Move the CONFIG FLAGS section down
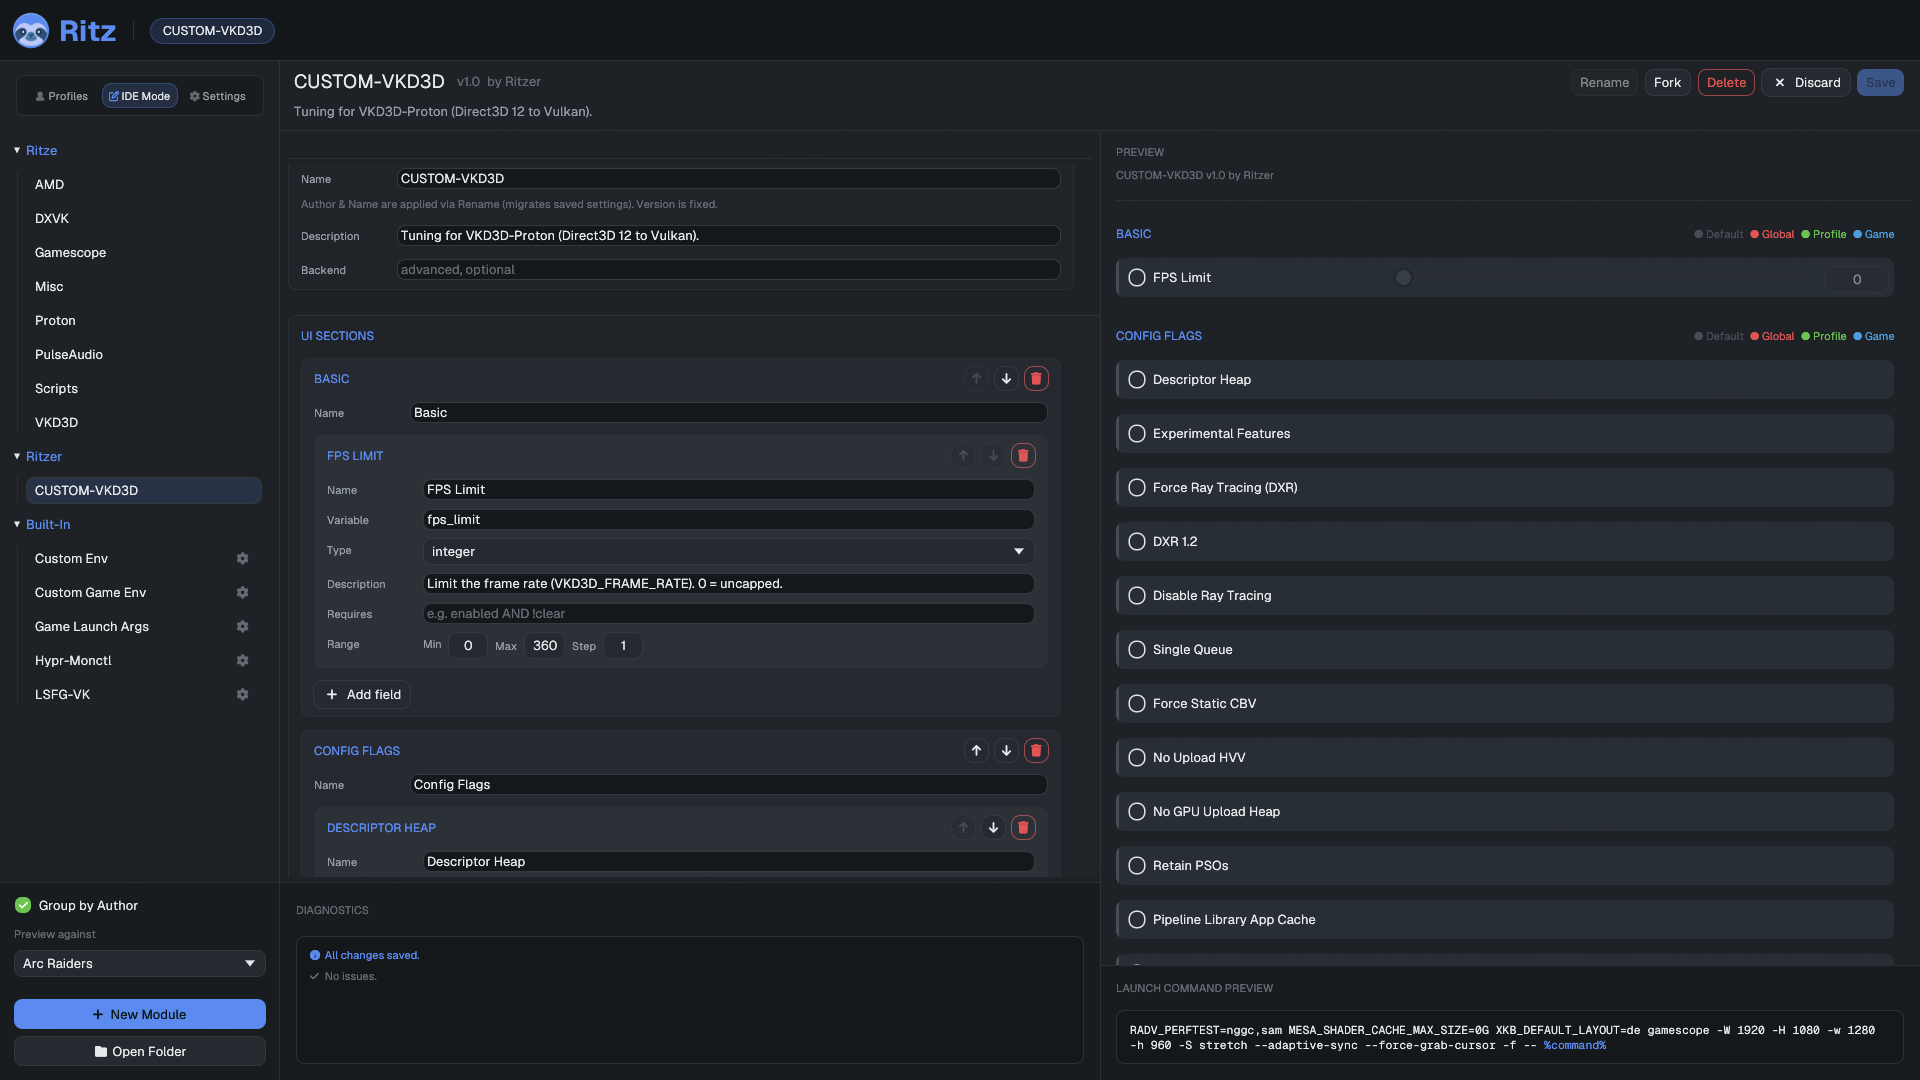Viewport: 1920px width, 1080px height. pyautogui.click(x=1006, y=751)
